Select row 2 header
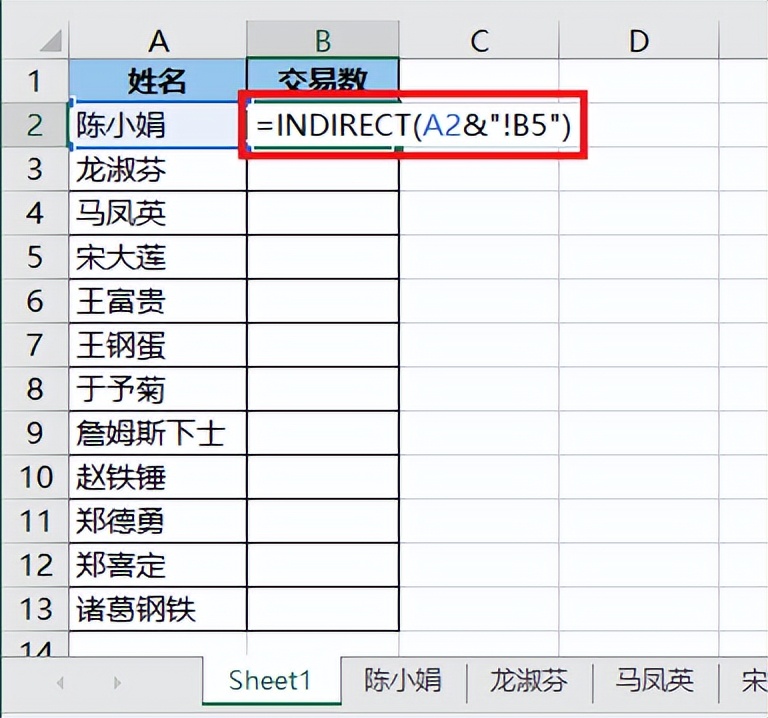 [x=34, y=125]
